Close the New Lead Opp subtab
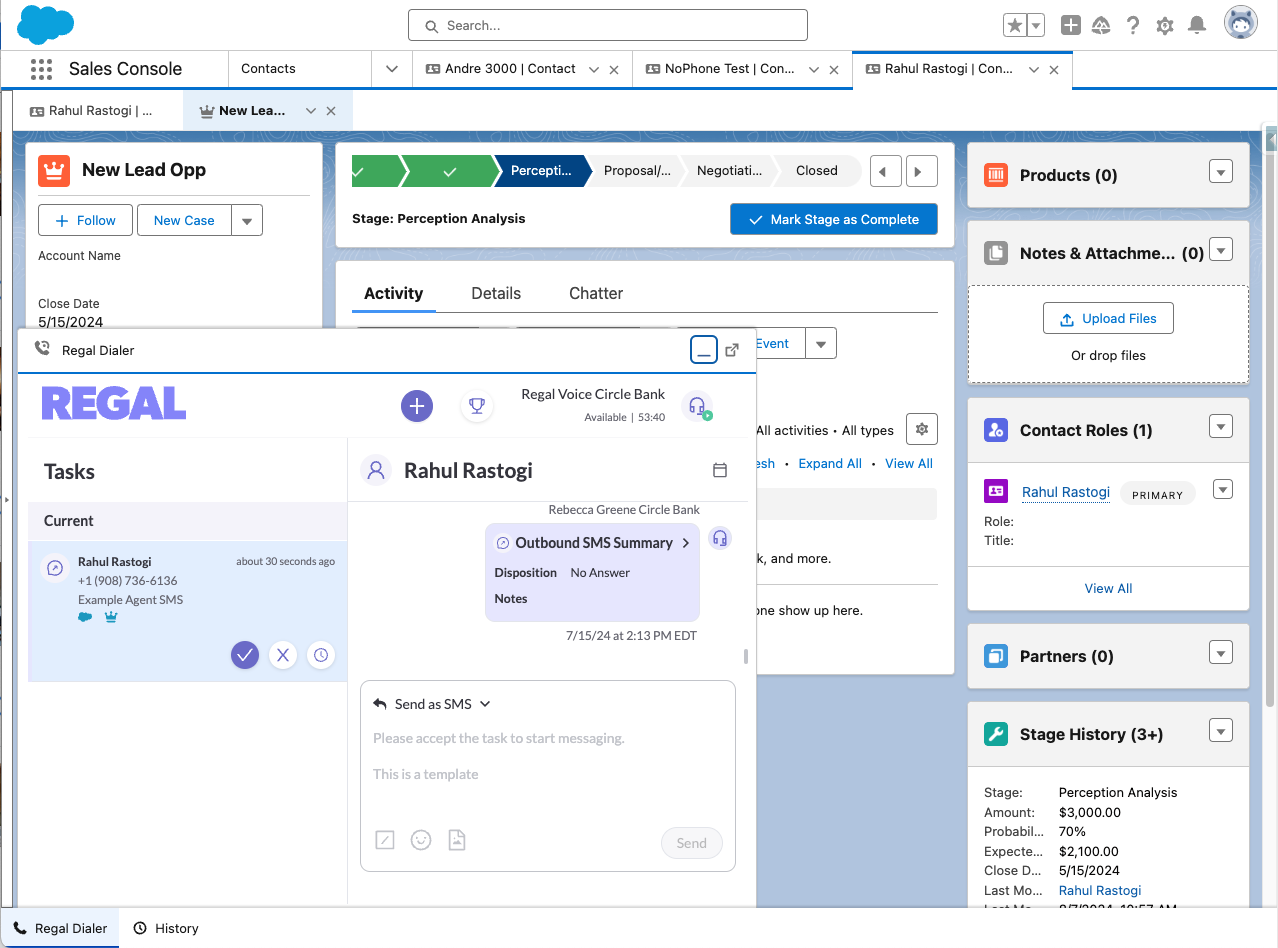The width and height of the screenshot is (1278, 948). click(x=331, y=111)
